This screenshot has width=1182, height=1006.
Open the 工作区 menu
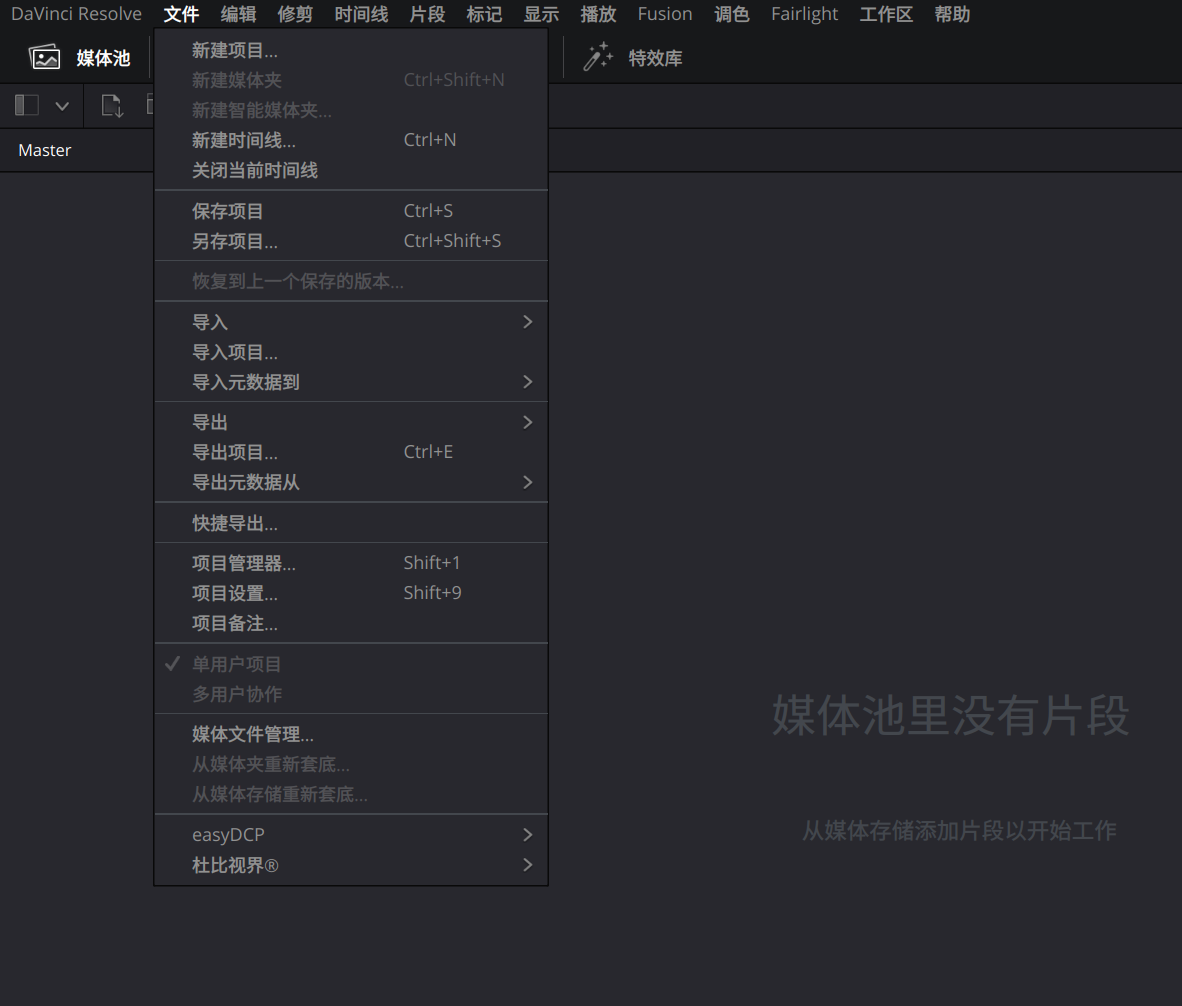pyautogui.click(x=886, y=14)
